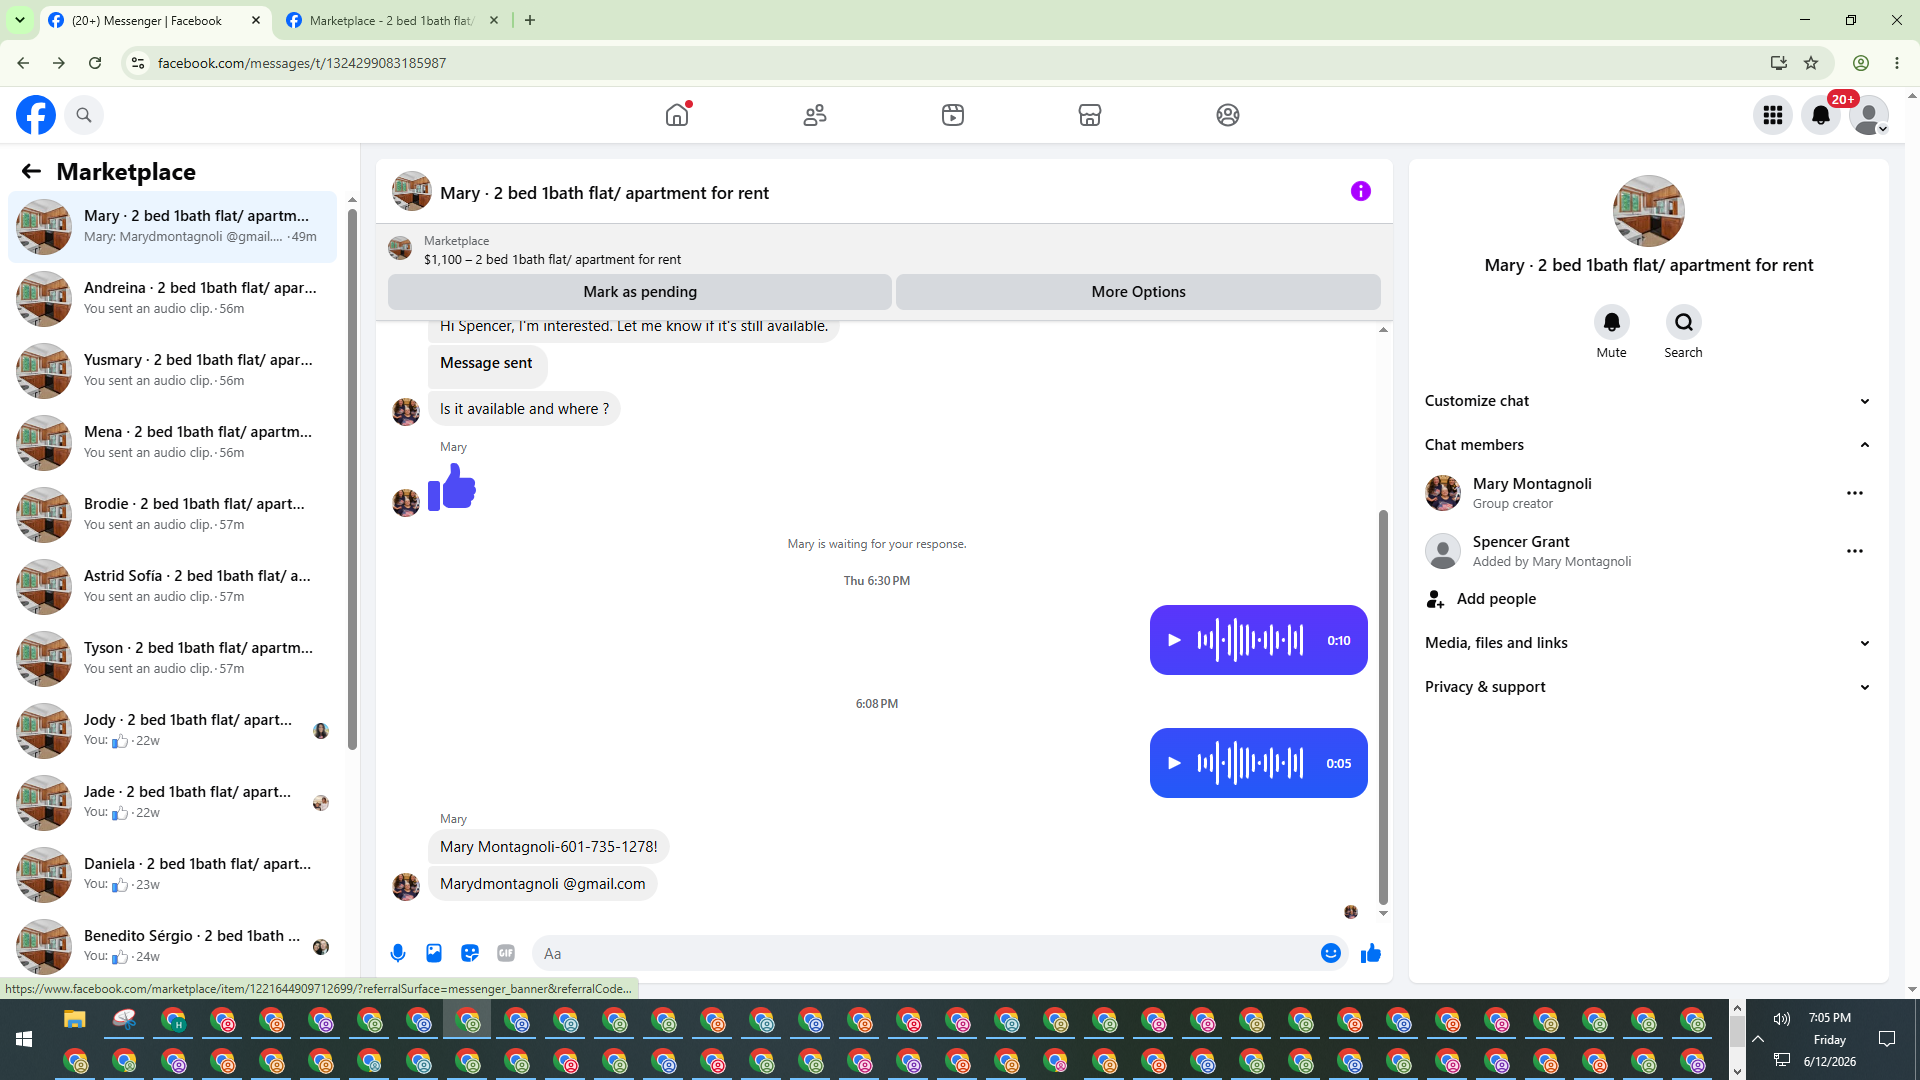Screen dimensions: 1920x1080
Task: Open the account profile avatar menu
Action: 1869,115
